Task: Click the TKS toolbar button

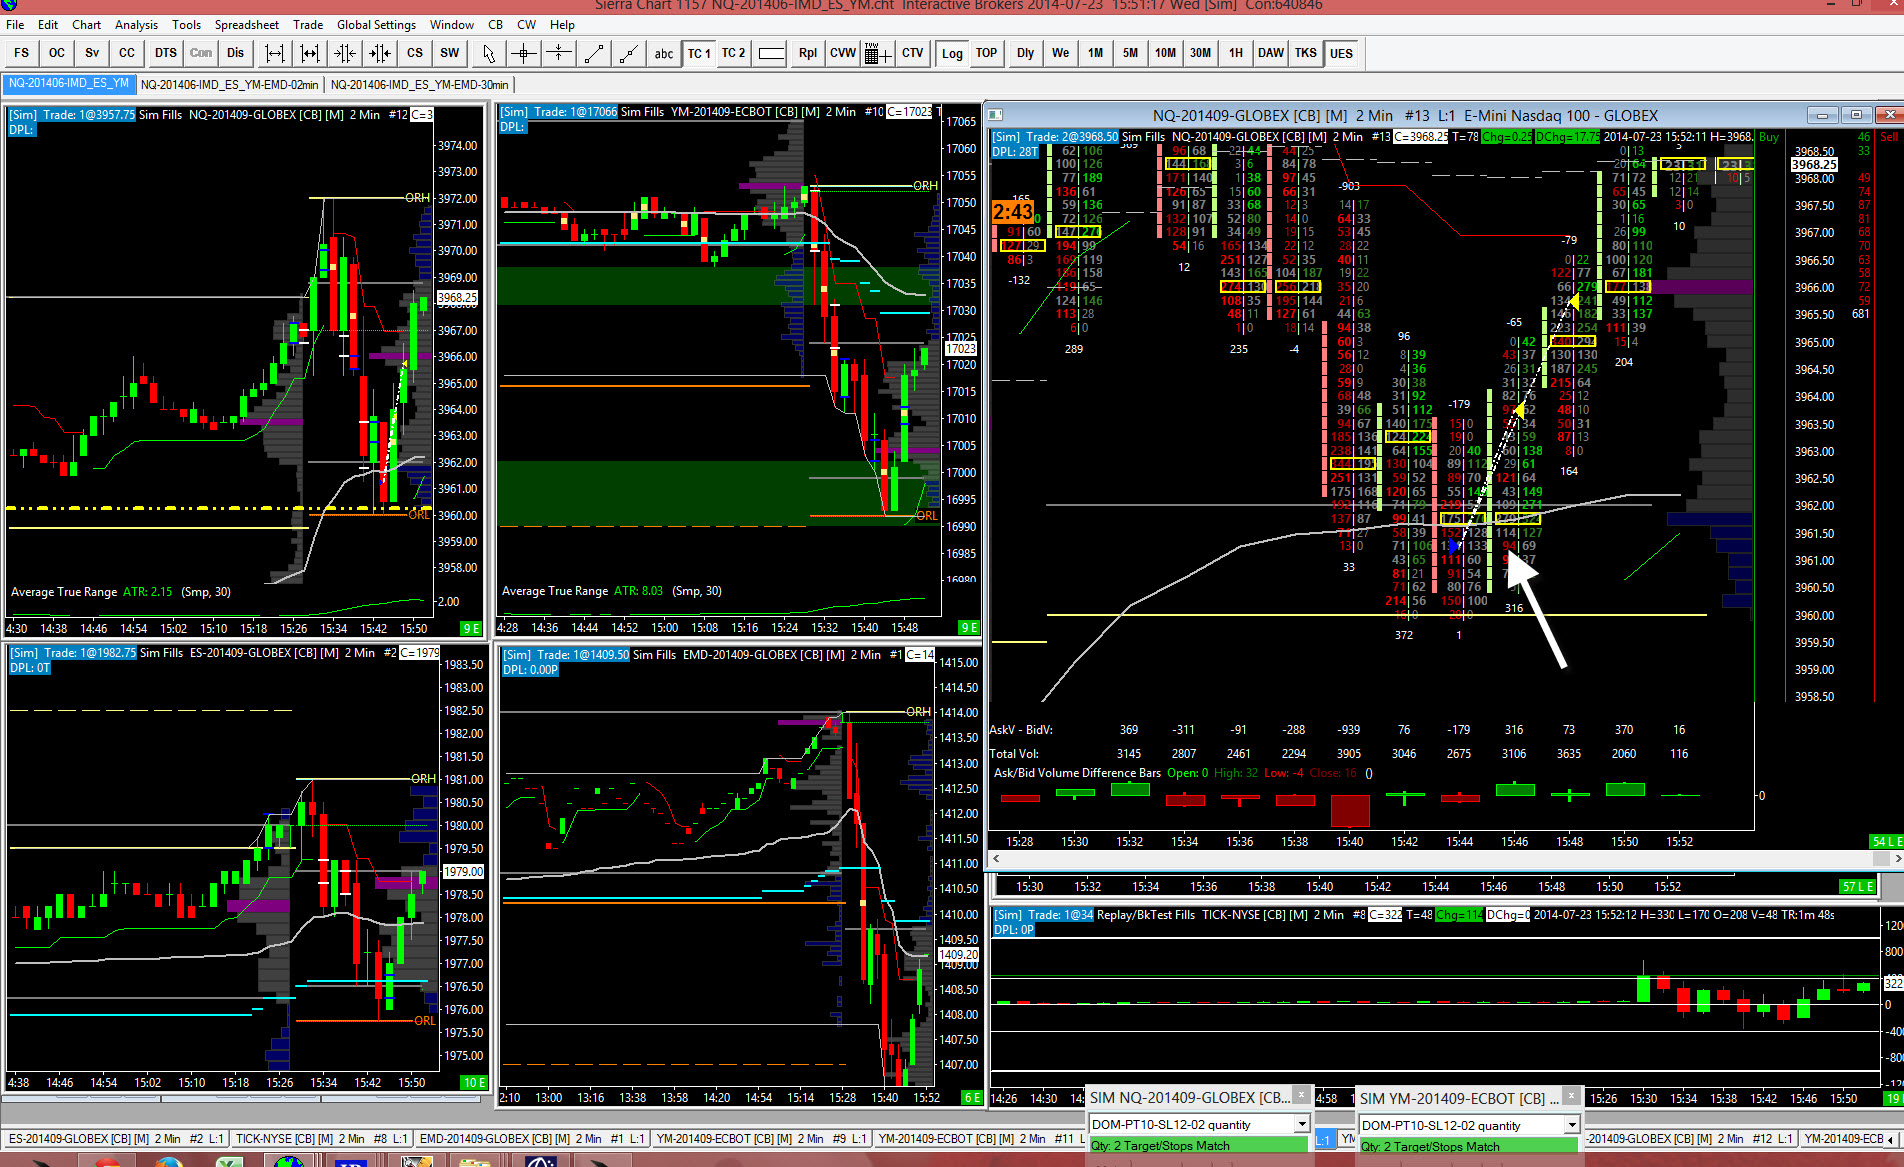Action: tap(1306, 53)
